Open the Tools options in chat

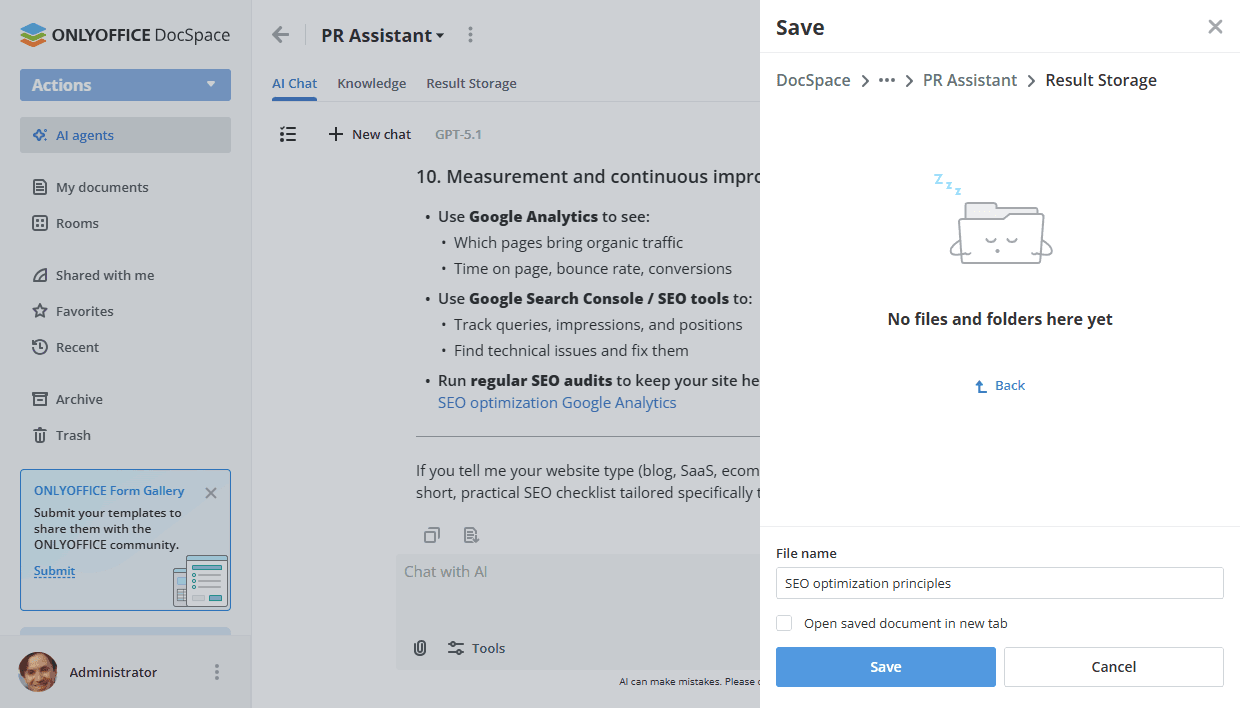point(476,648)
